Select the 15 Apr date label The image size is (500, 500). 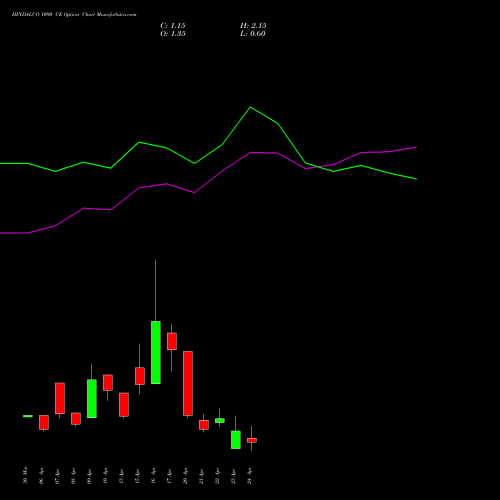click(x=137, y=476)
